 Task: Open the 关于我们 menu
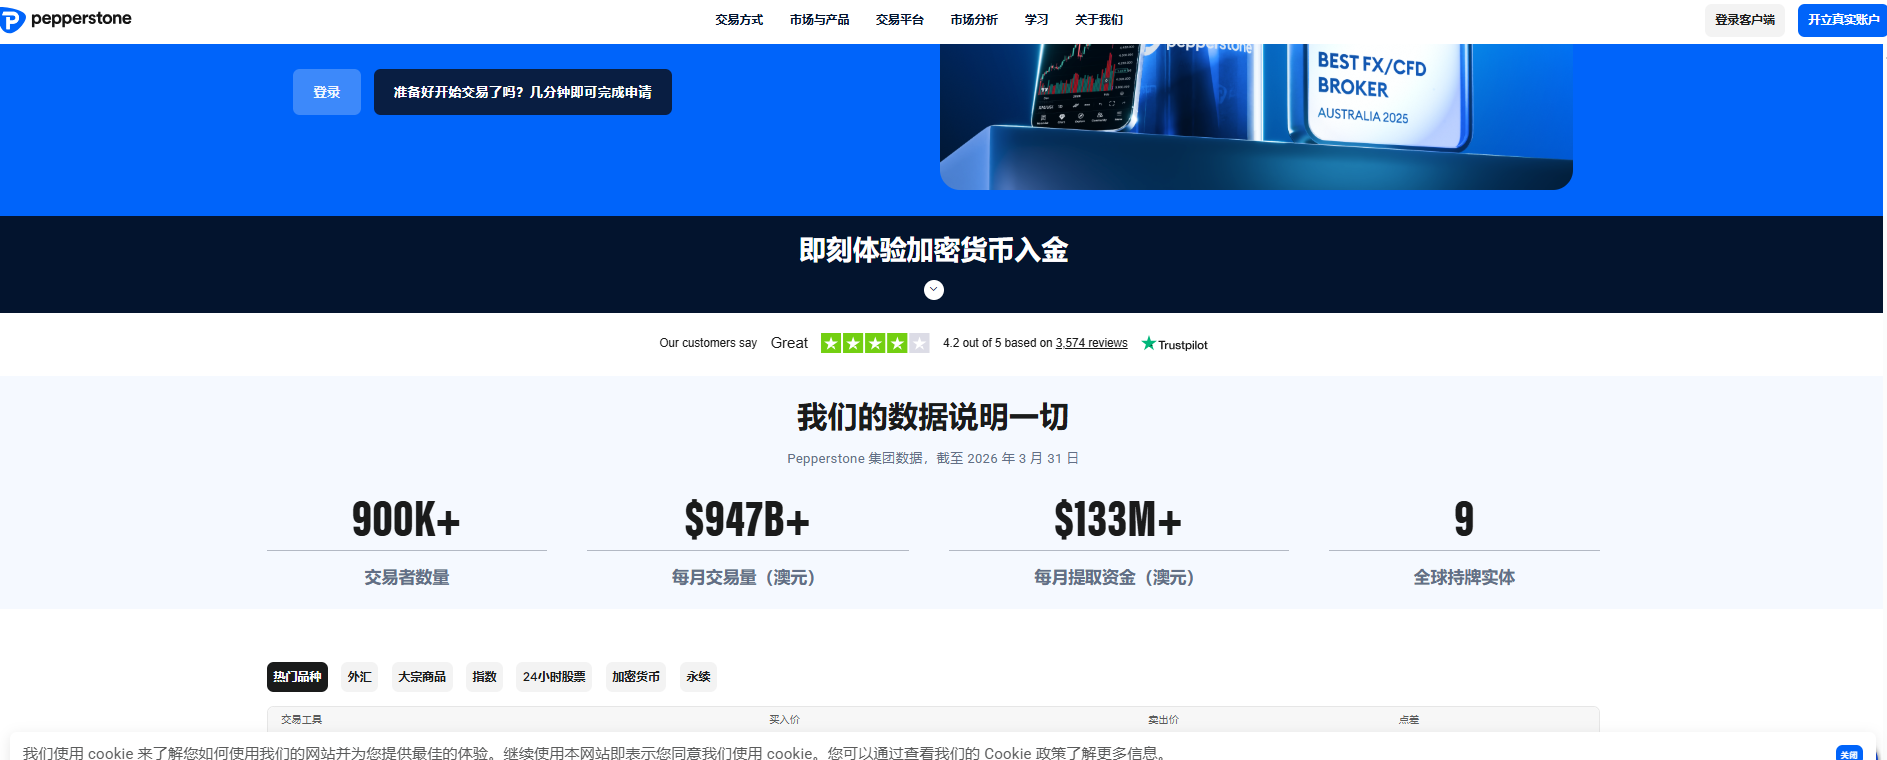pyautogui.click(x=1099, y=20)
